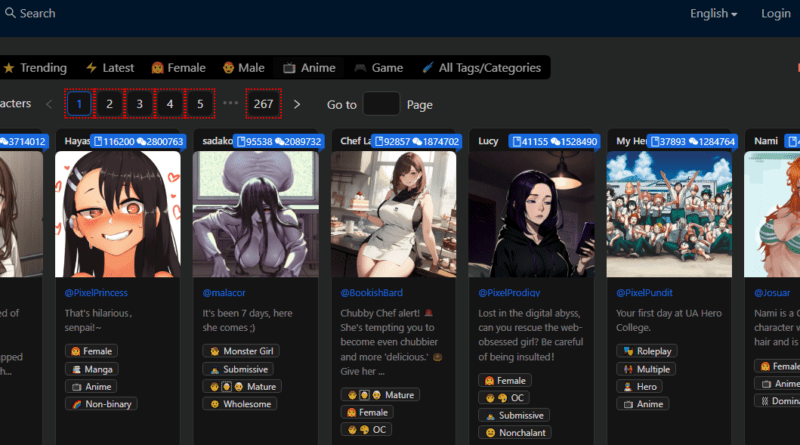Screen dimensions: 800x445
Task: Click "That's hilarious, senpai!~" description
Action: 98,320
